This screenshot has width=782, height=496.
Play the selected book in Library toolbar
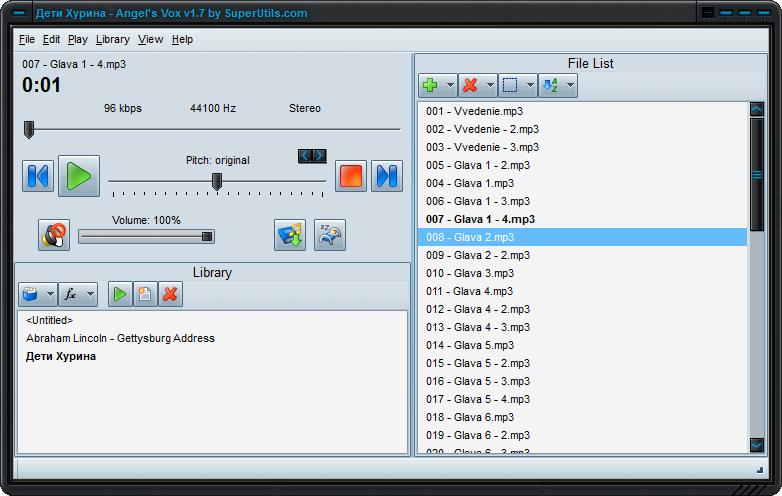120,294
